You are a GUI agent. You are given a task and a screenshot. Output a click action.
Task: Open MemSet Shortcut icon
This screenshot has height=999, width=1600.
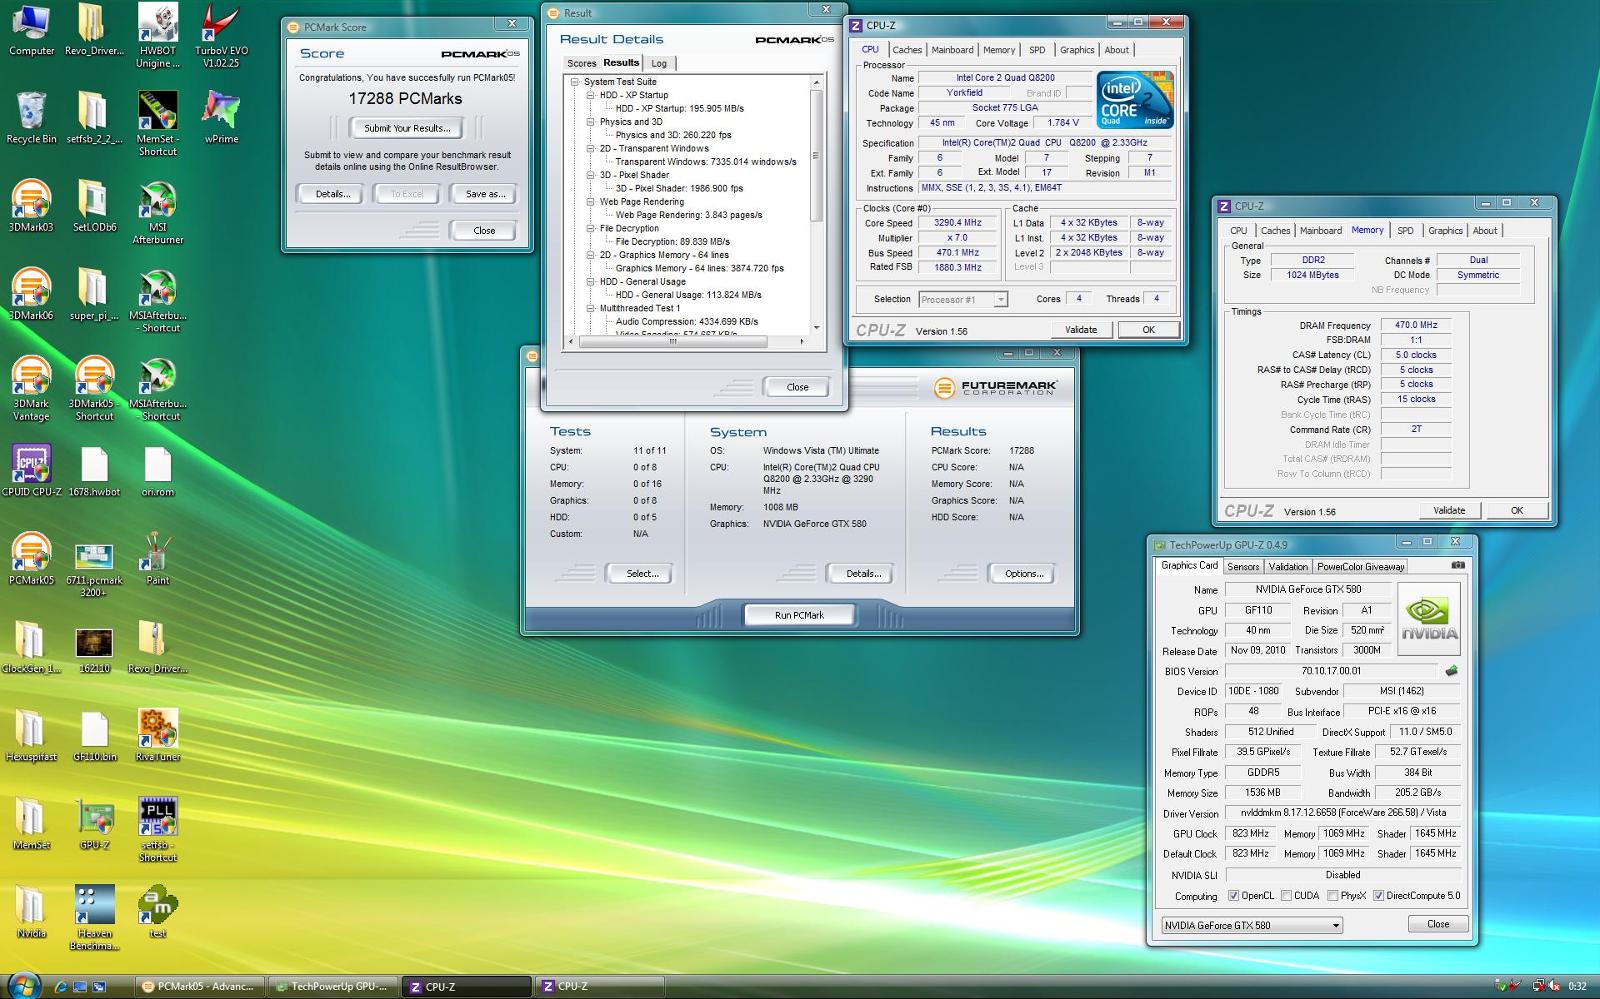coord(158,124)
